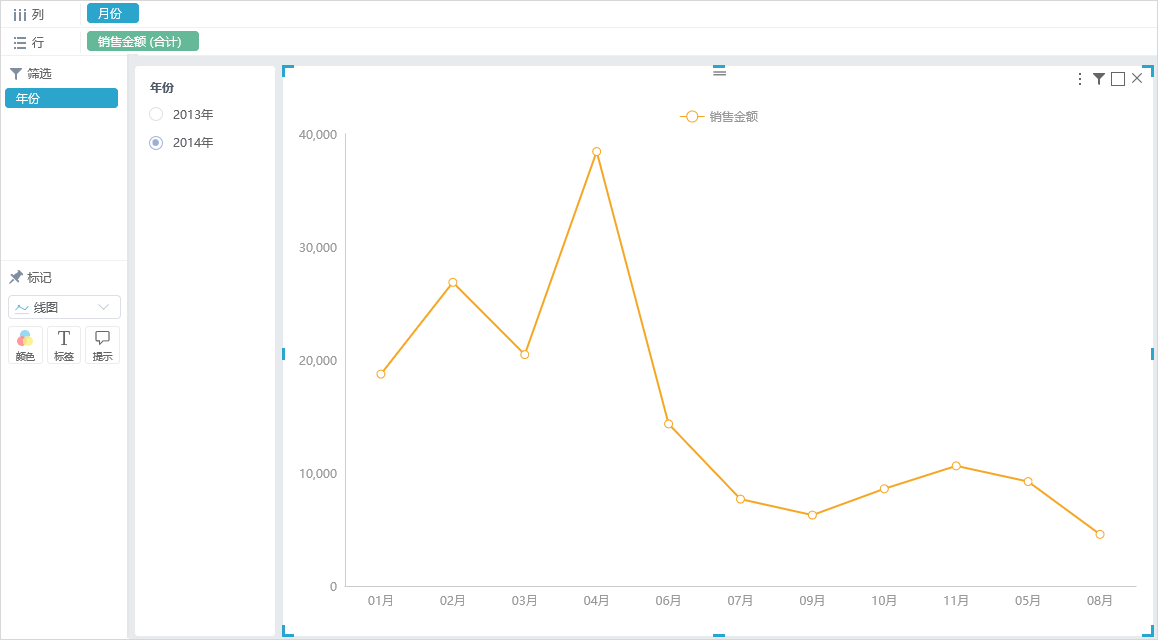
Task: Click the 04月 peak data point
Action: coord(597,152)
